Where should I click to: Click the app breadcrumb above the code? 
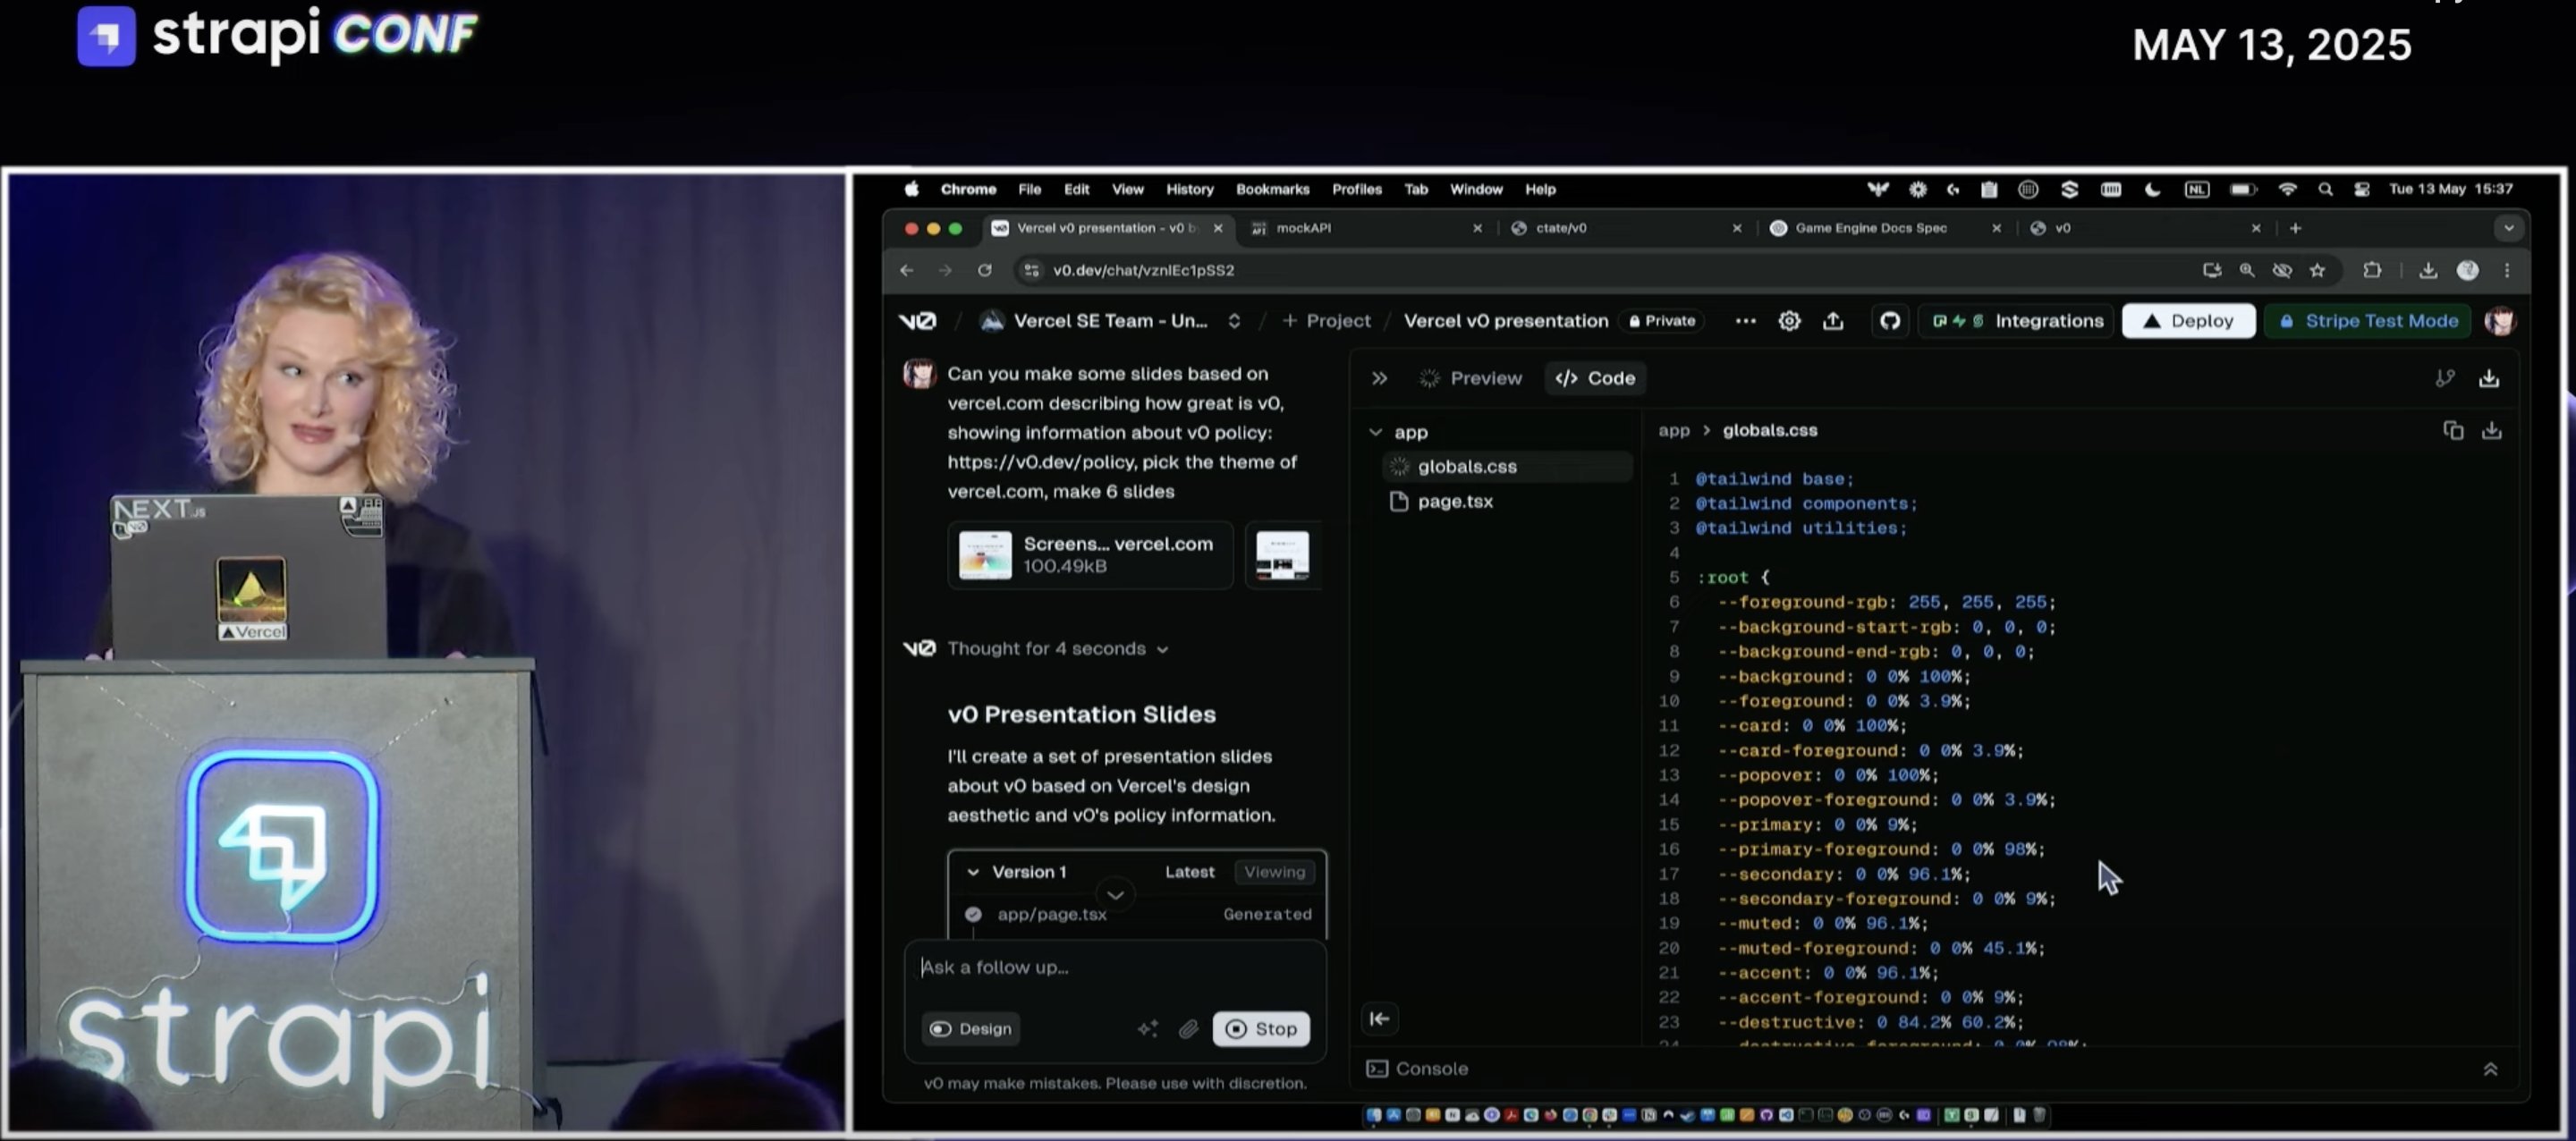point(1673,431)
